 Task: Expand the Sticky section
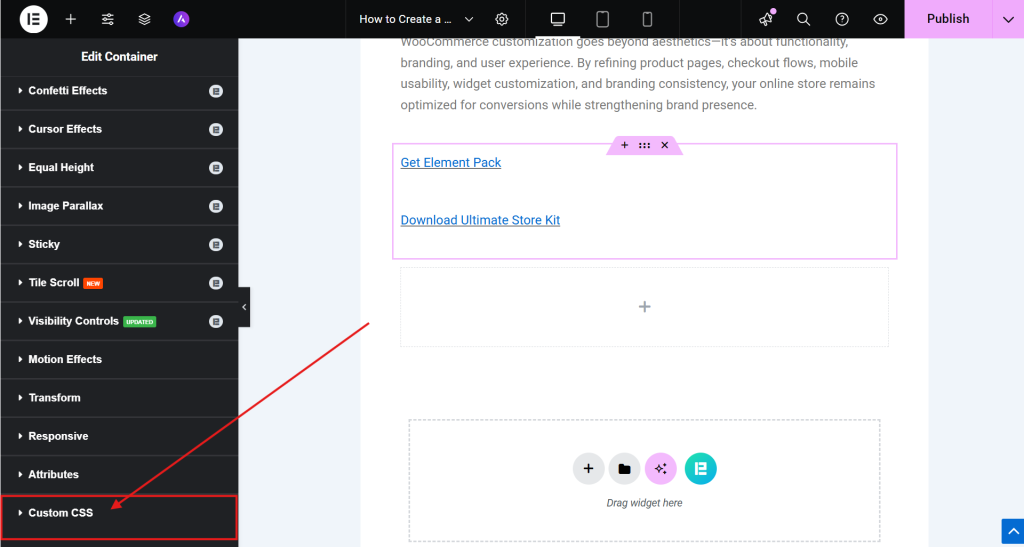119,244
